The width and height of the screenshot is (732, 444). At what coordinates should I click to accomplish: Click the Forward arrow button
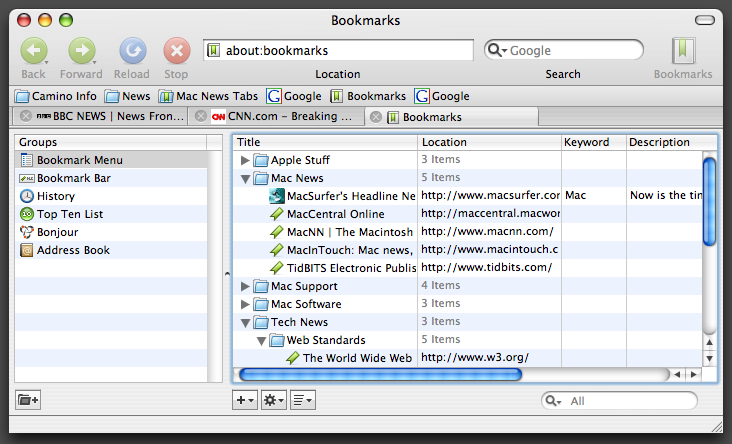(82, 50)
